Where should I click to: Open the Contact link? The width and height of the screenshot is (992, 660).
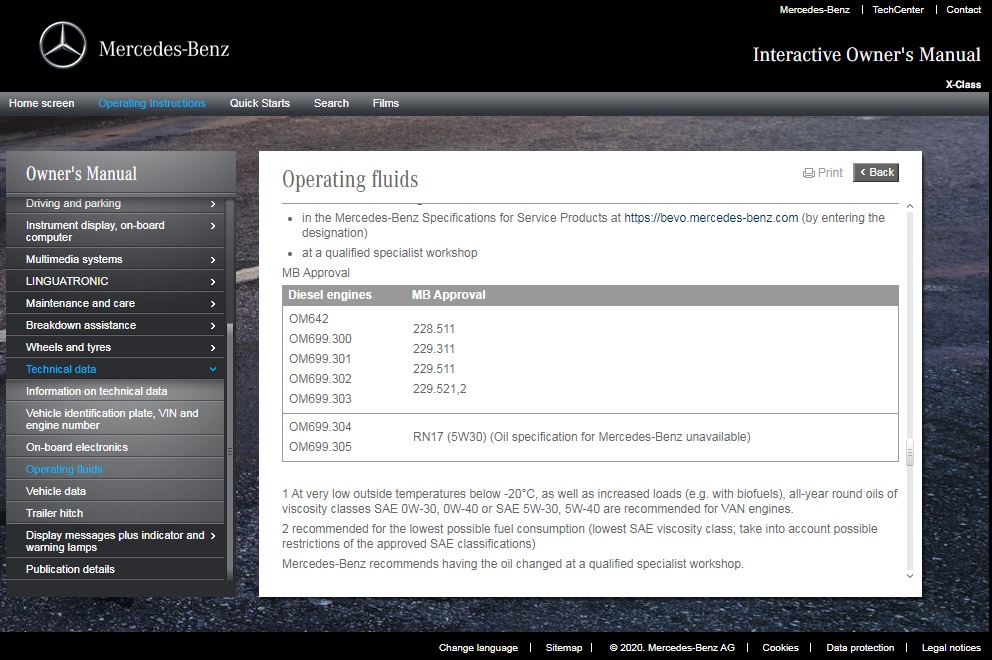click(964, 9)
